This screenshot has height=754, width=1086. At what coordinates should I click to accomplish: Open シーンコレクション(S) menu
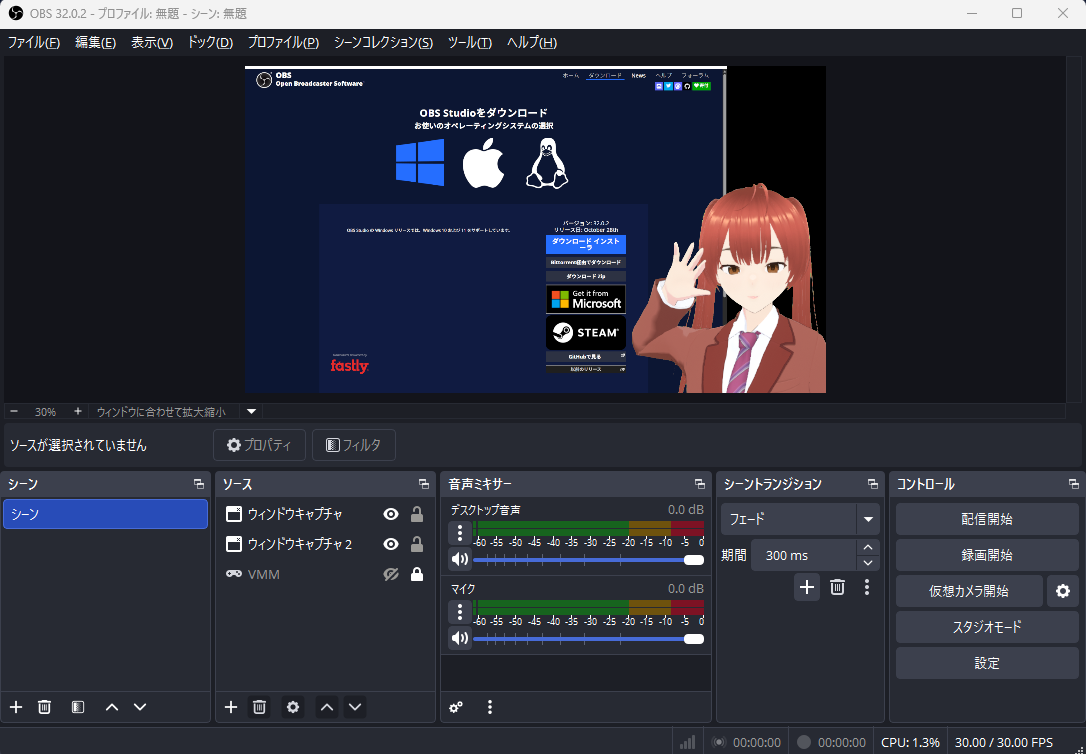tap(383, 43)
